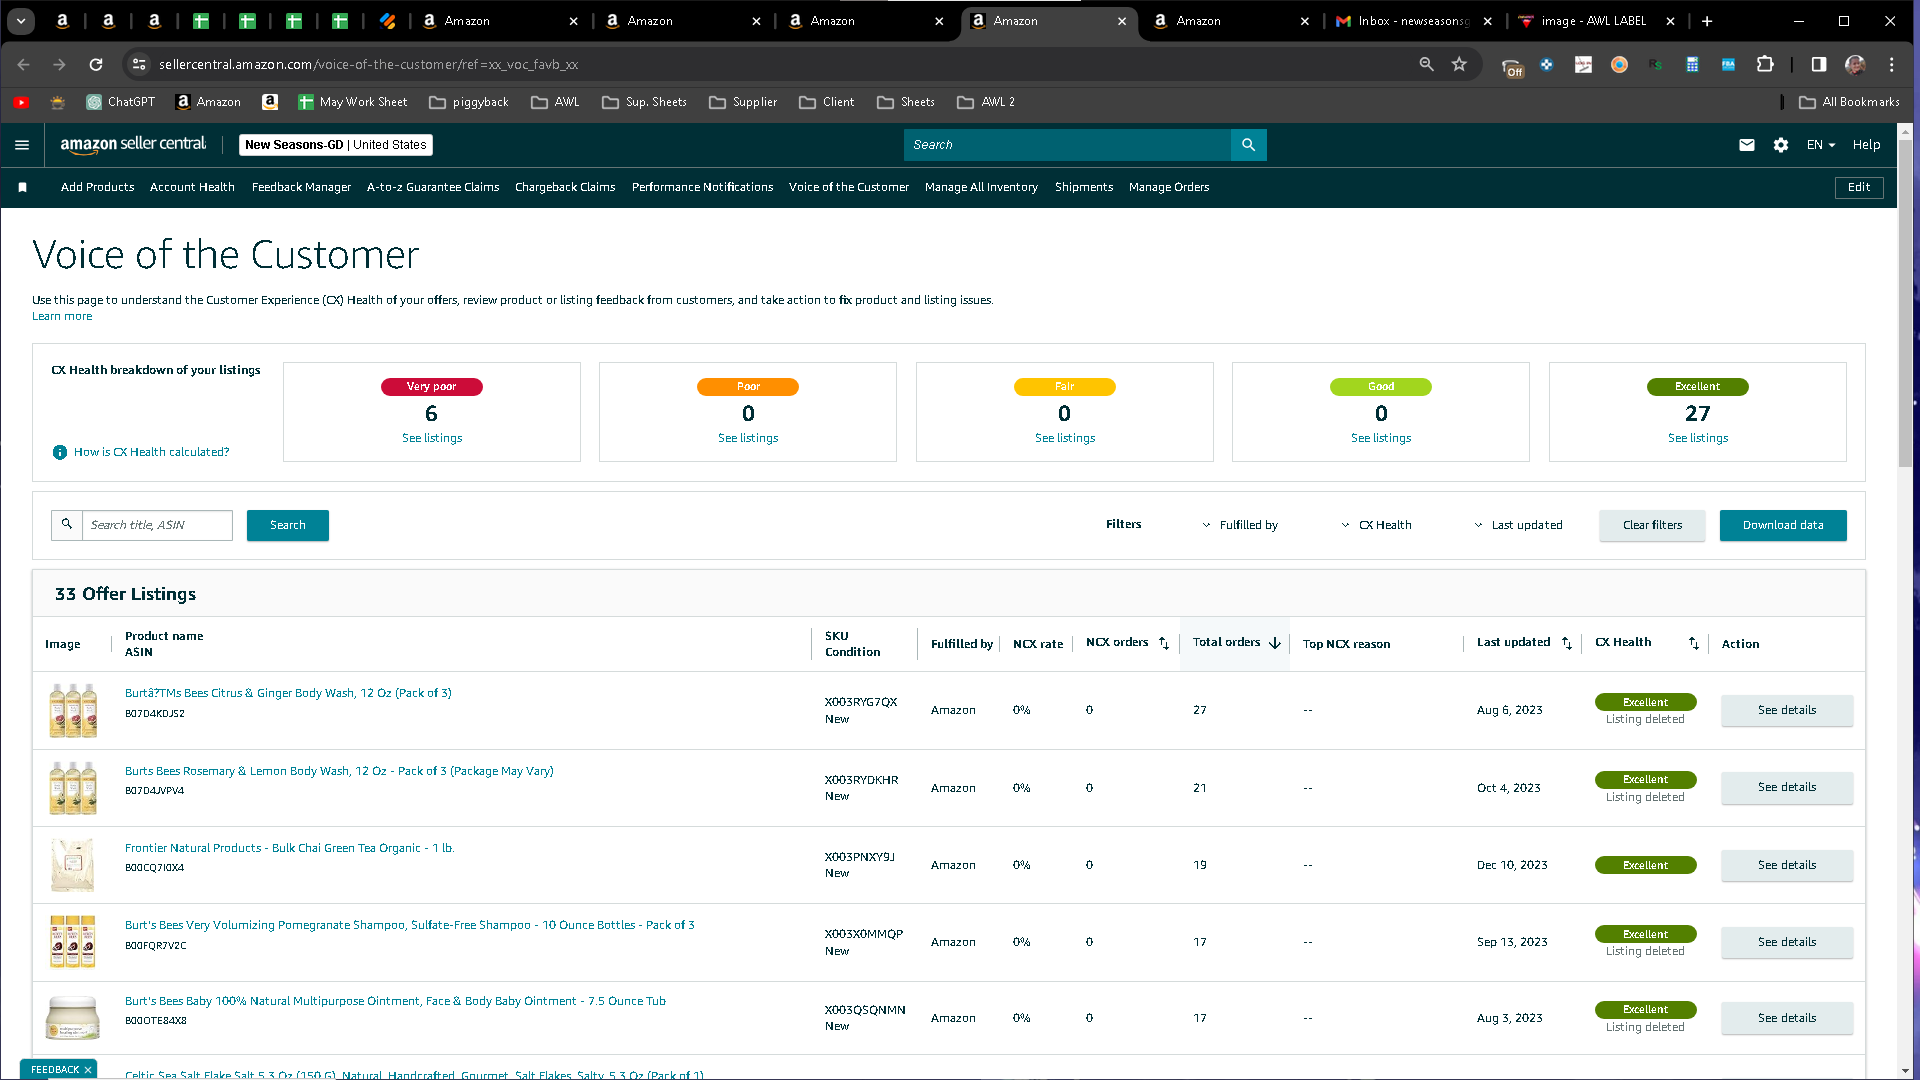Open YouTube bookmark icon

pos(22,102)
